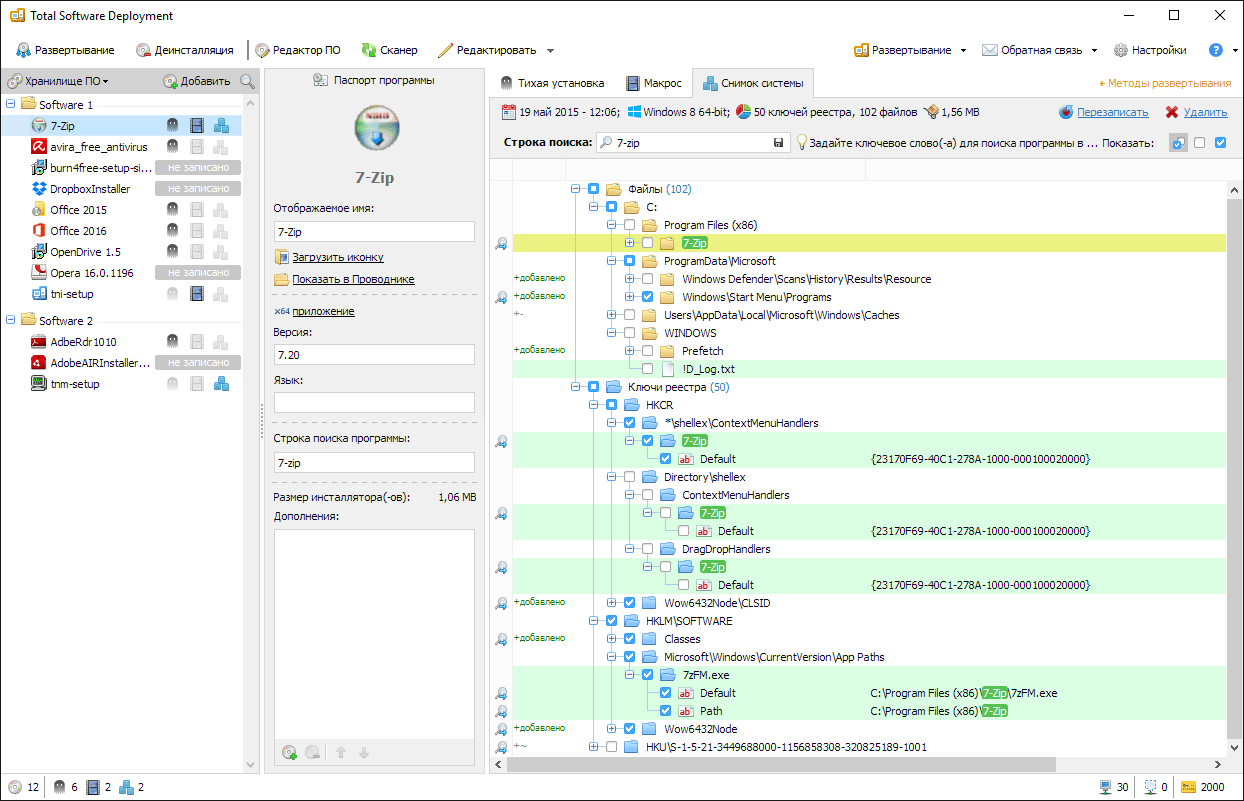Switch to the Silent install tab
The width and height of the screenshot is (1244, 801).
[x=552, y=83]
